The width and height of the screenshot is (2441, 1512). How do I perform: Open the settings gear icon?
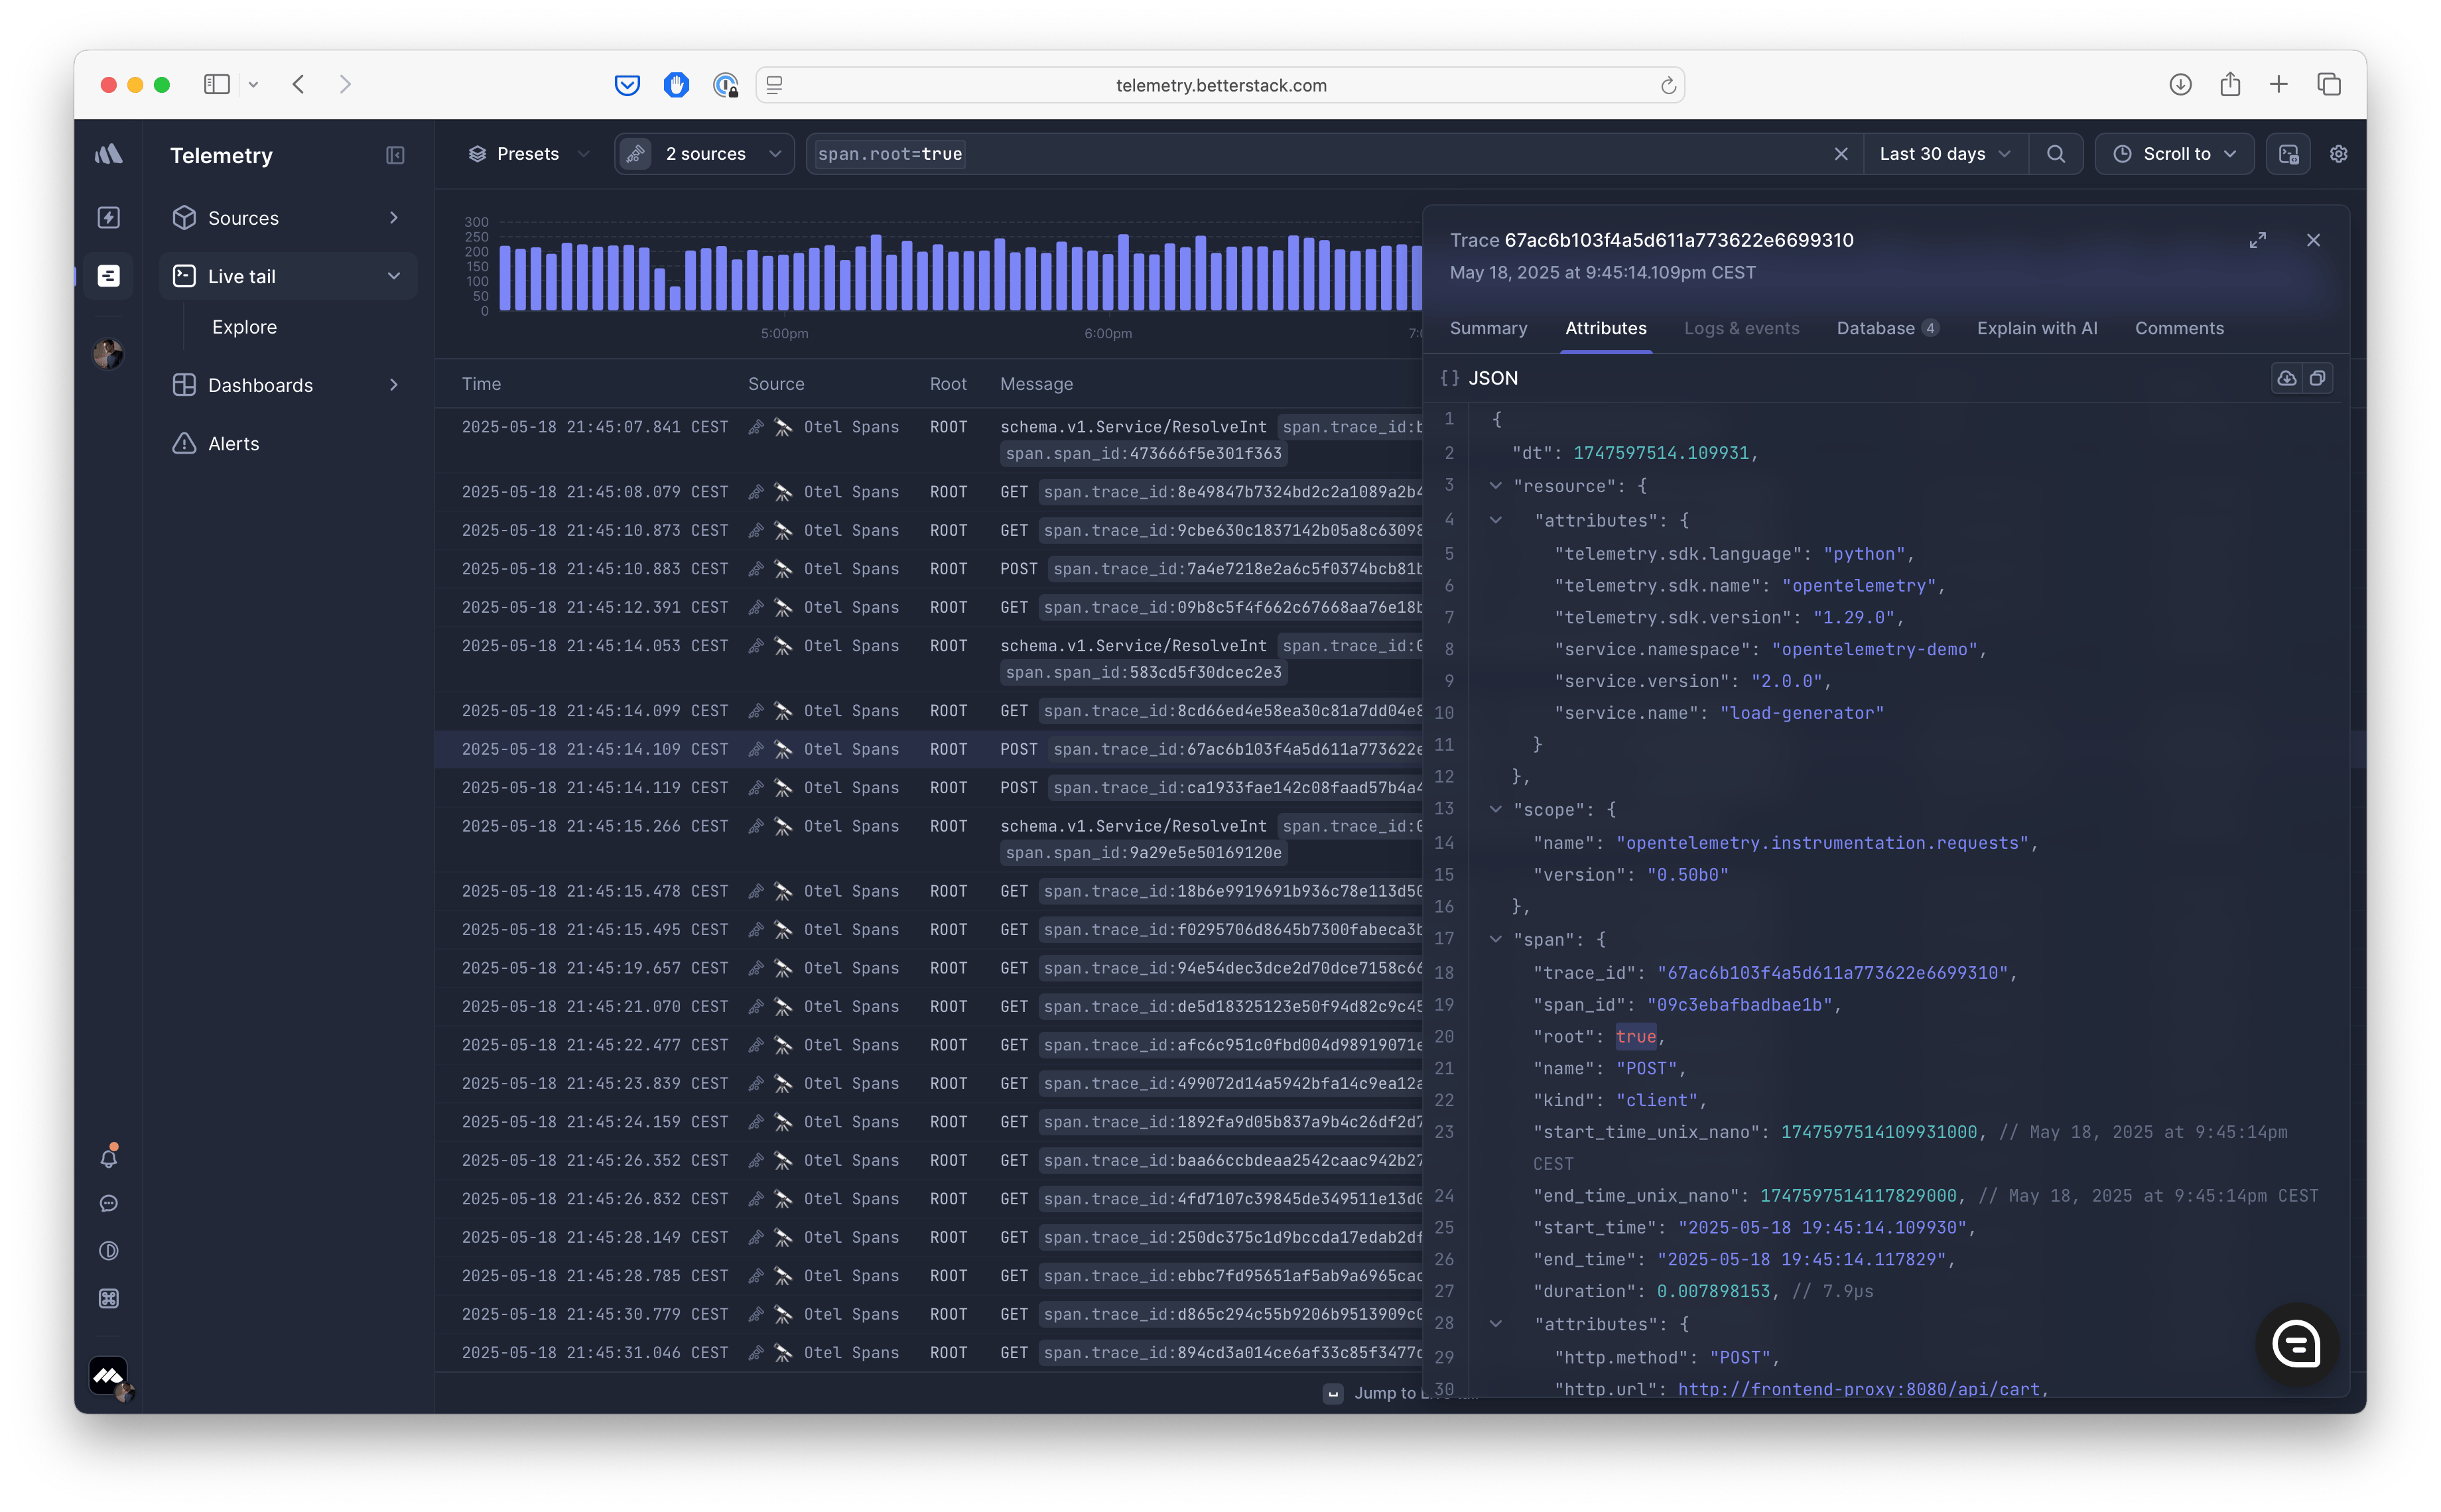tap(2338, 154)
